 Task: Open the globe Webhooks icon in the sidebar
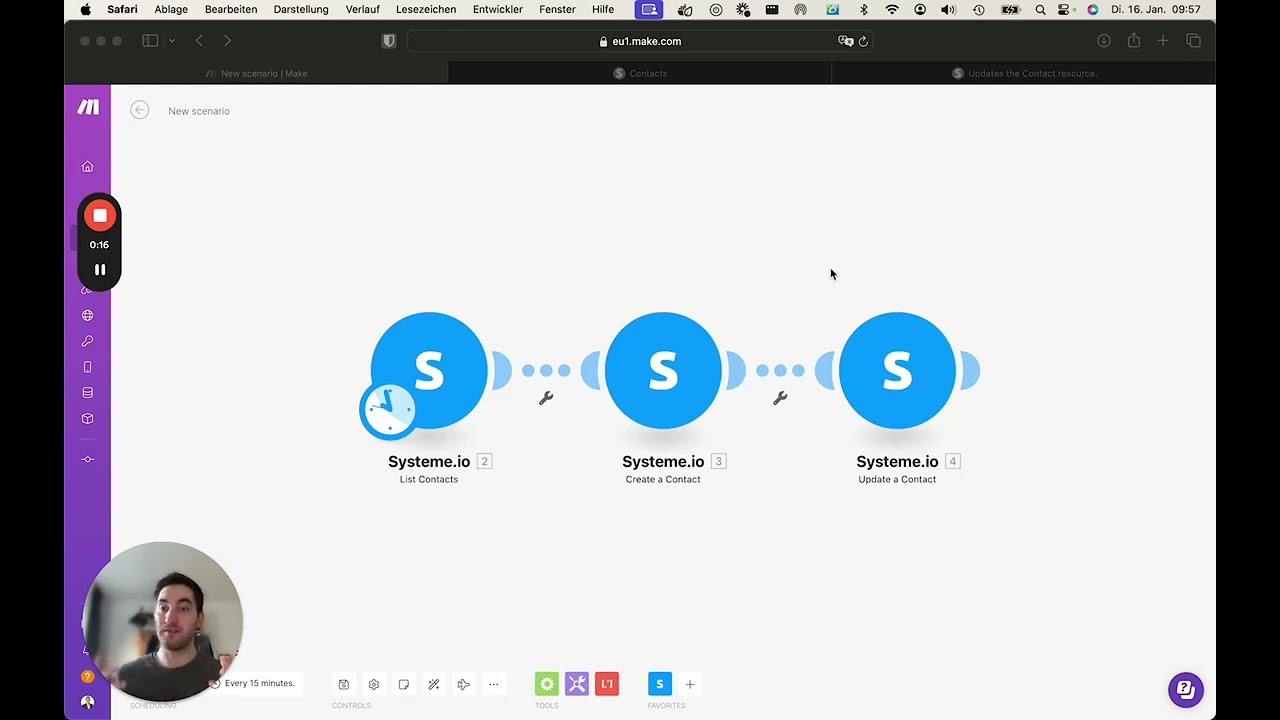(87, 315)
